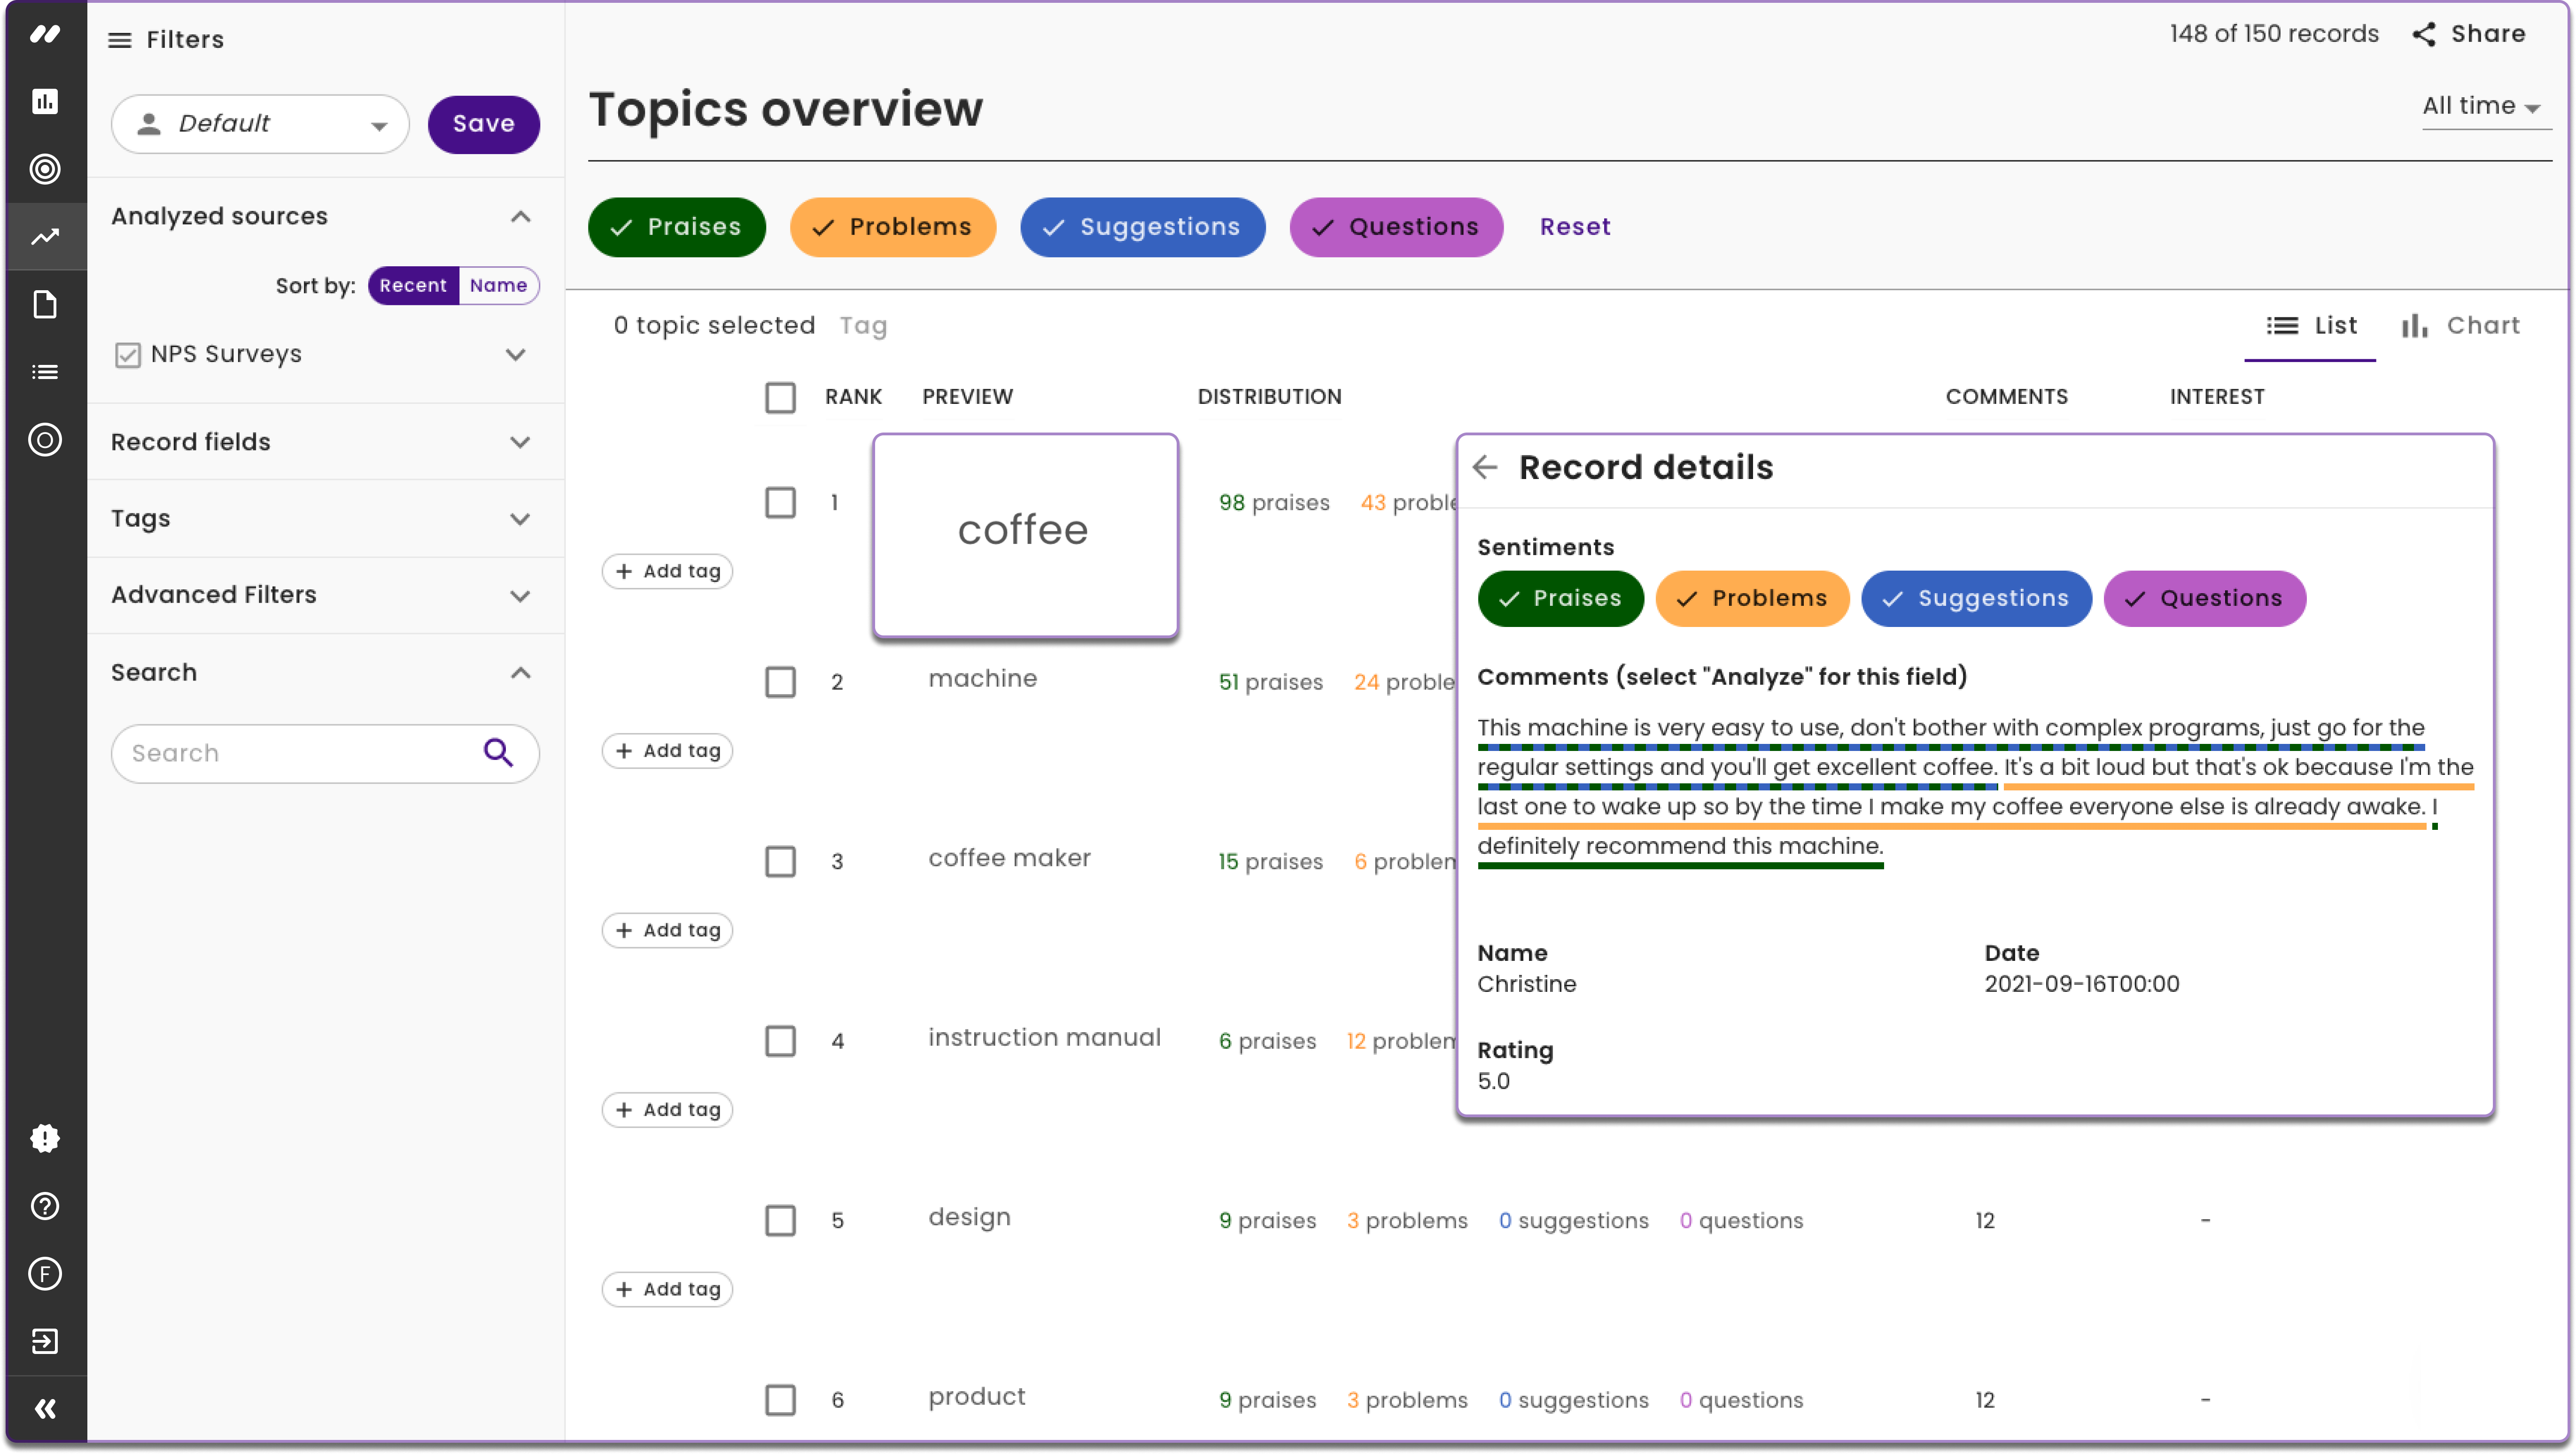Toggle Questions sentiment in Record details

click(2204, 599)
